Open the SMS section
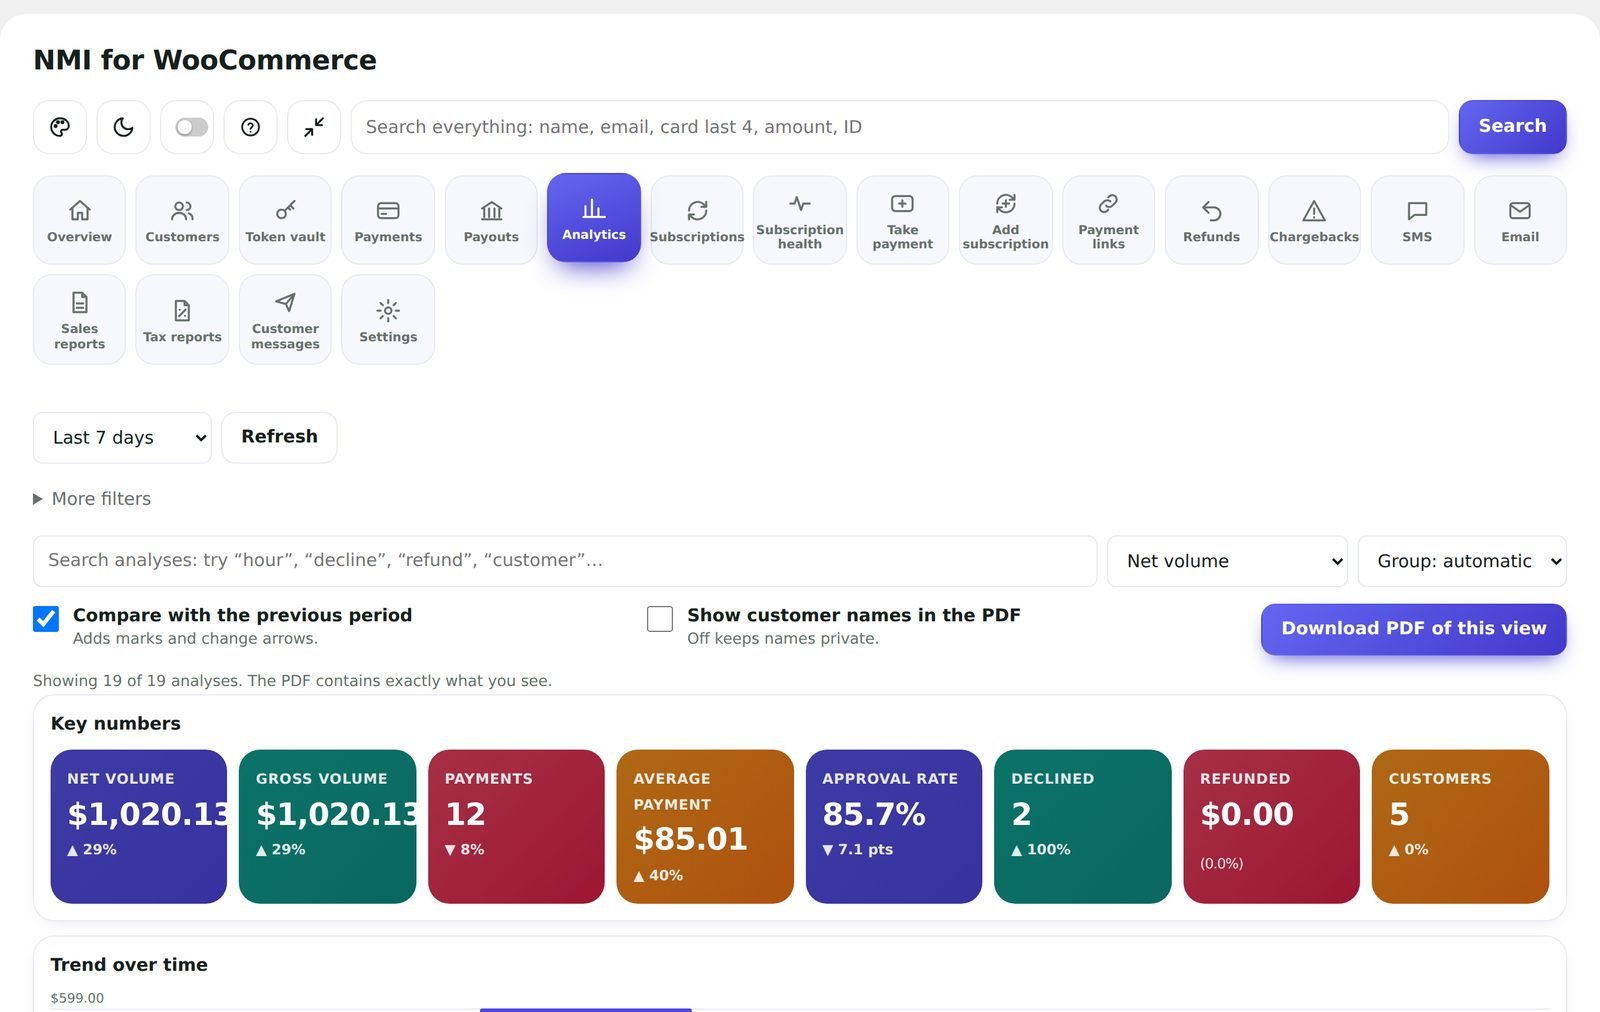The image size is (1600, 1012). tap(1417, 220)
